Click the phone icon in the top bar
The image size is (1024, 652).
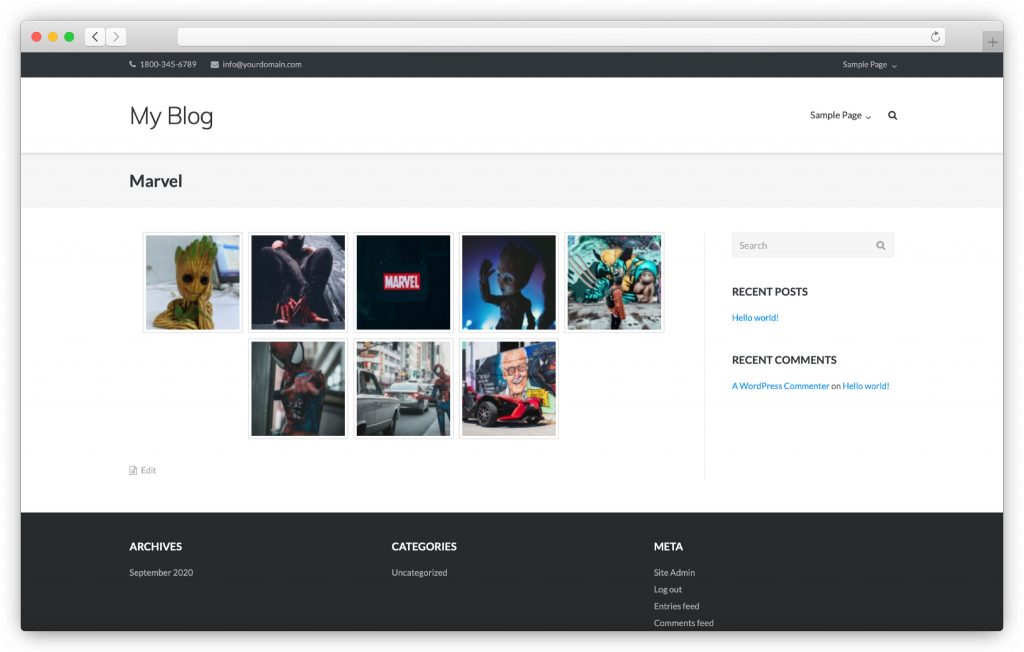131,64
